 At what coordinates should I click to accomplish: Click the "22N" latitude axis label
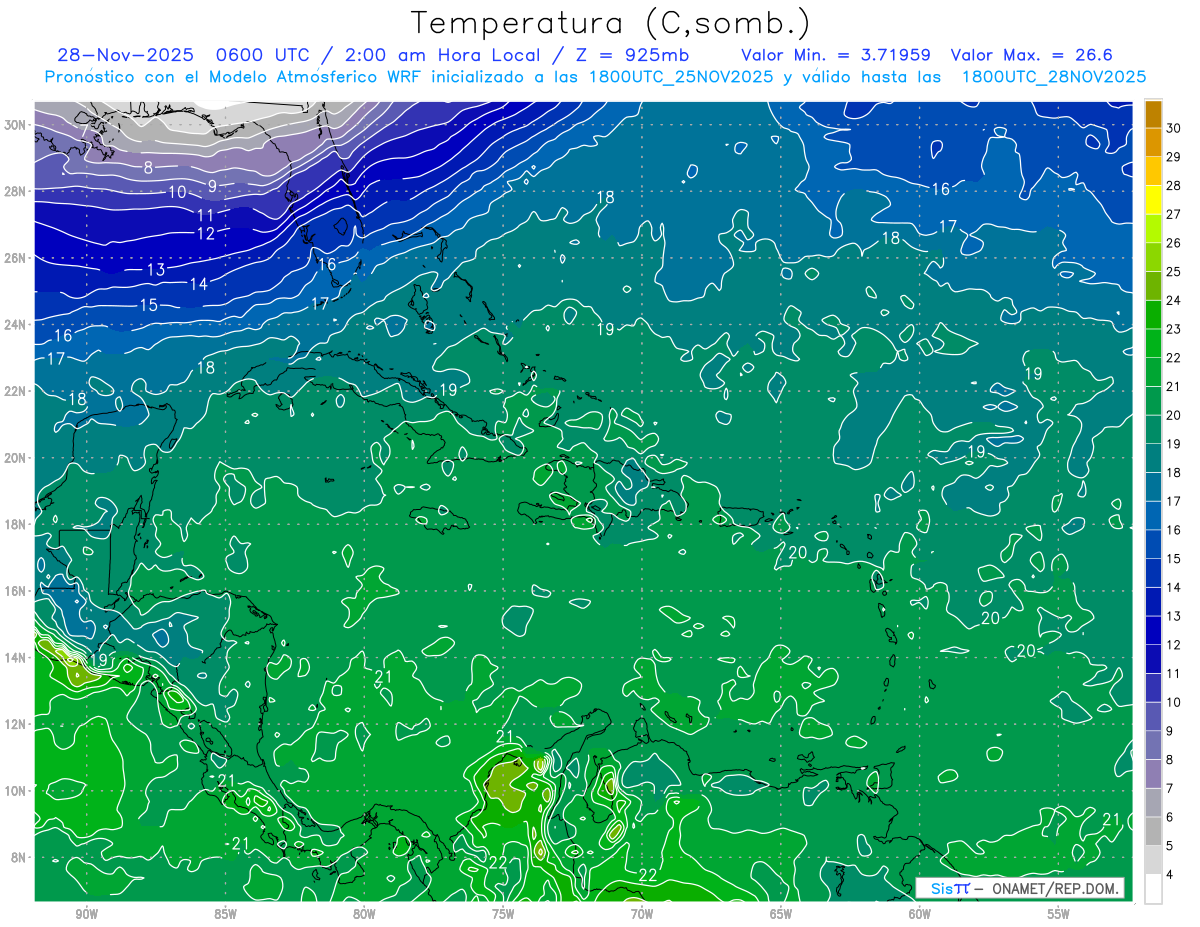(16, 391)
